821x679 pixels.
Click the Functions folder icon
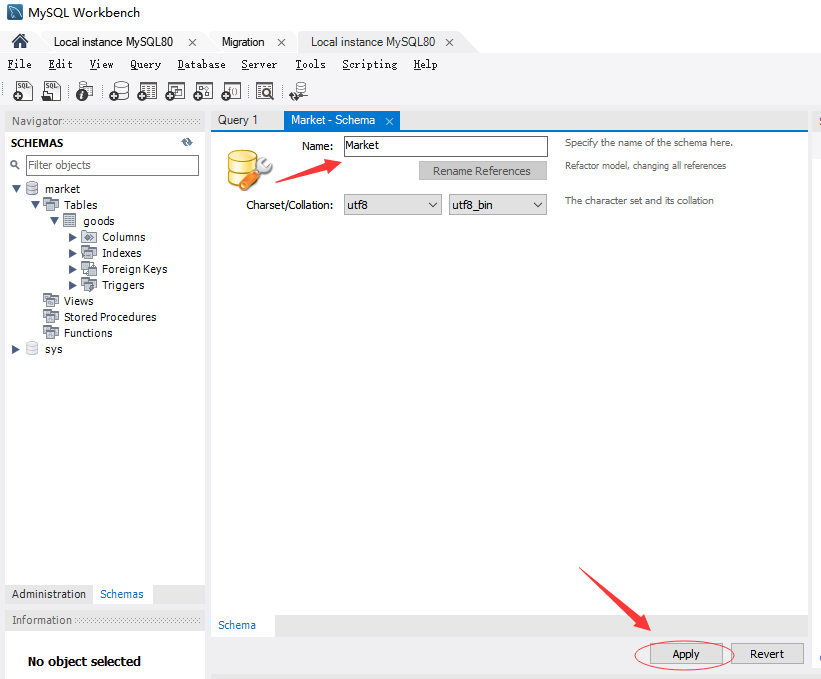click(x=51, y=332)
